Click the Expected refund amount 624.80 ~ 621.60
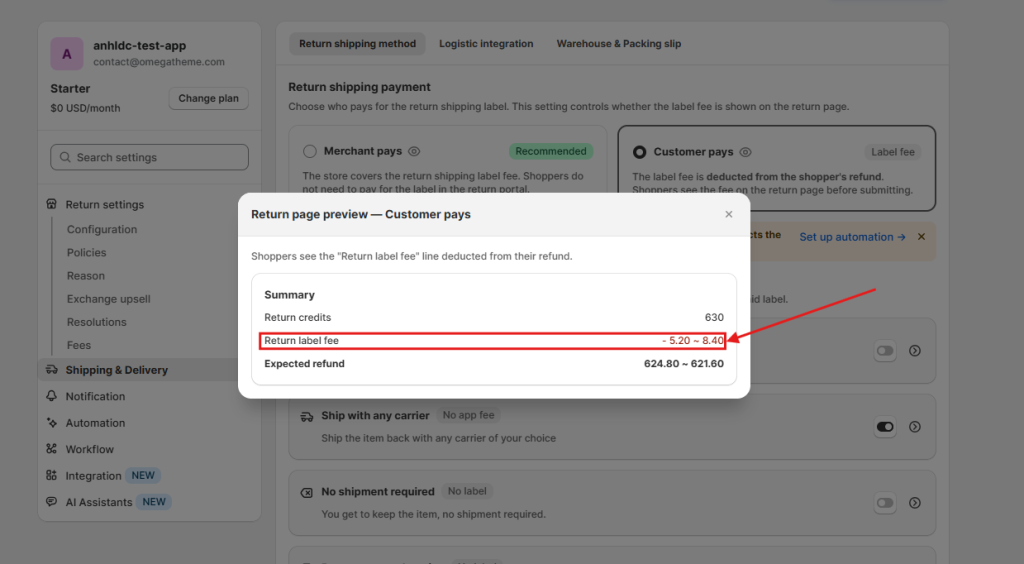The width and height of the screenshot is (1024, 564). pyautogui.click(x=684, y=364)
